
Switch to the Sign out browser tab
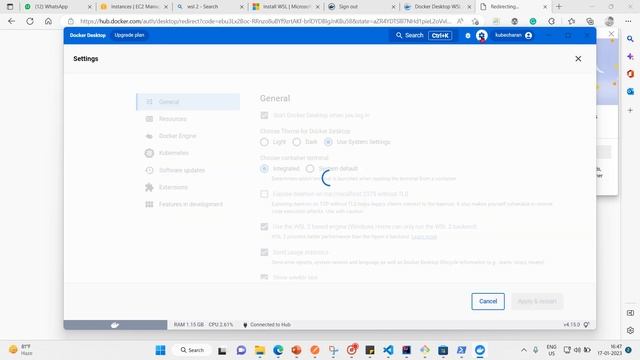362,7
